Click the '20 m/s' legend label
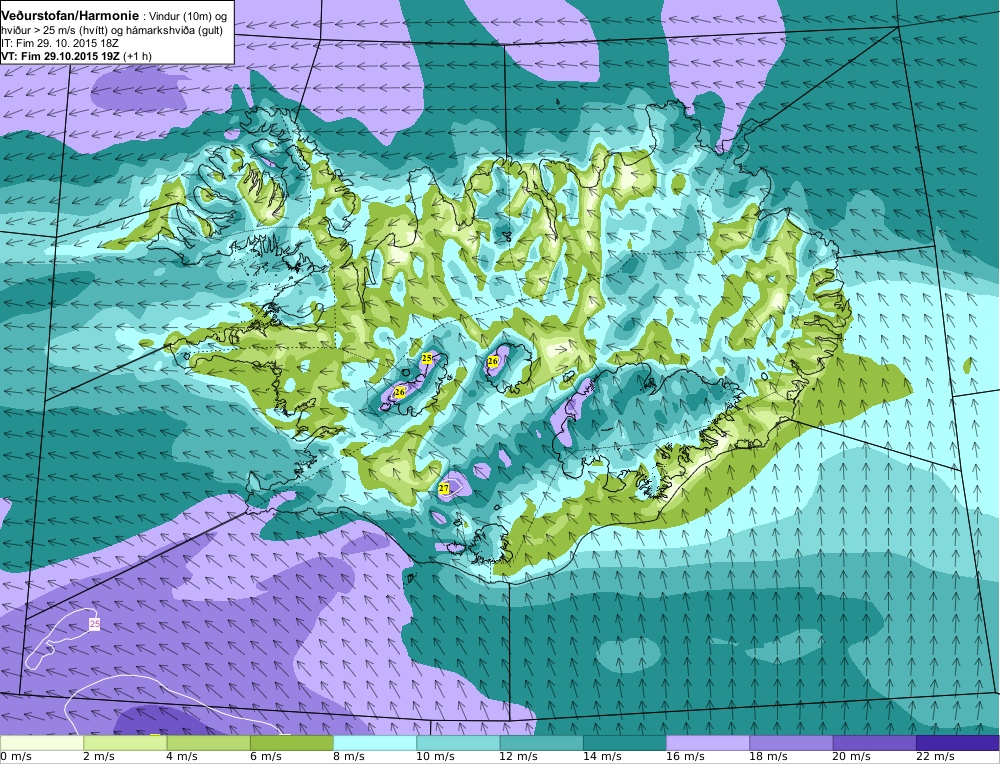This screenshot has height=764, width=1000. click(x=851, y=757)
